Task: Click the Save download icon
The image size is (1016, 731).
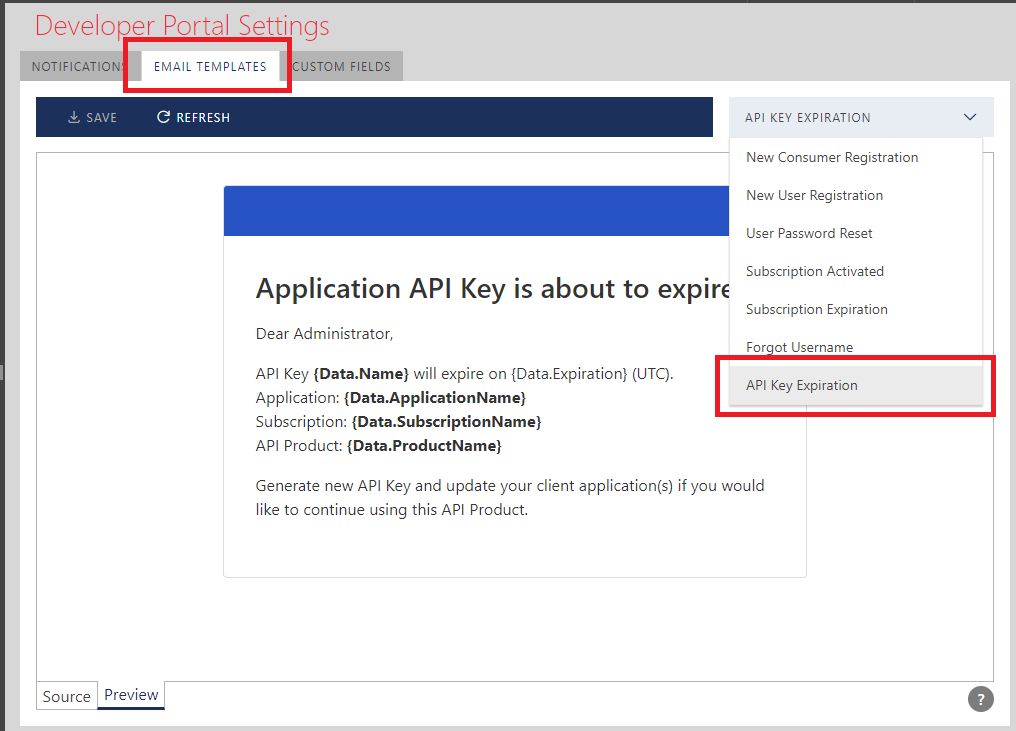Action: 74,118
